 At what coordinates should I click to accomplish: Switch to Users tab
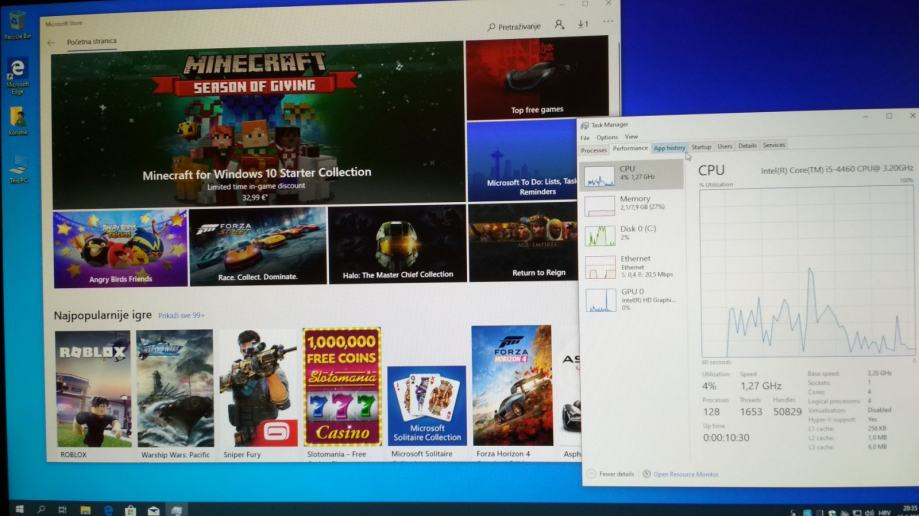(x=725, y=146)
